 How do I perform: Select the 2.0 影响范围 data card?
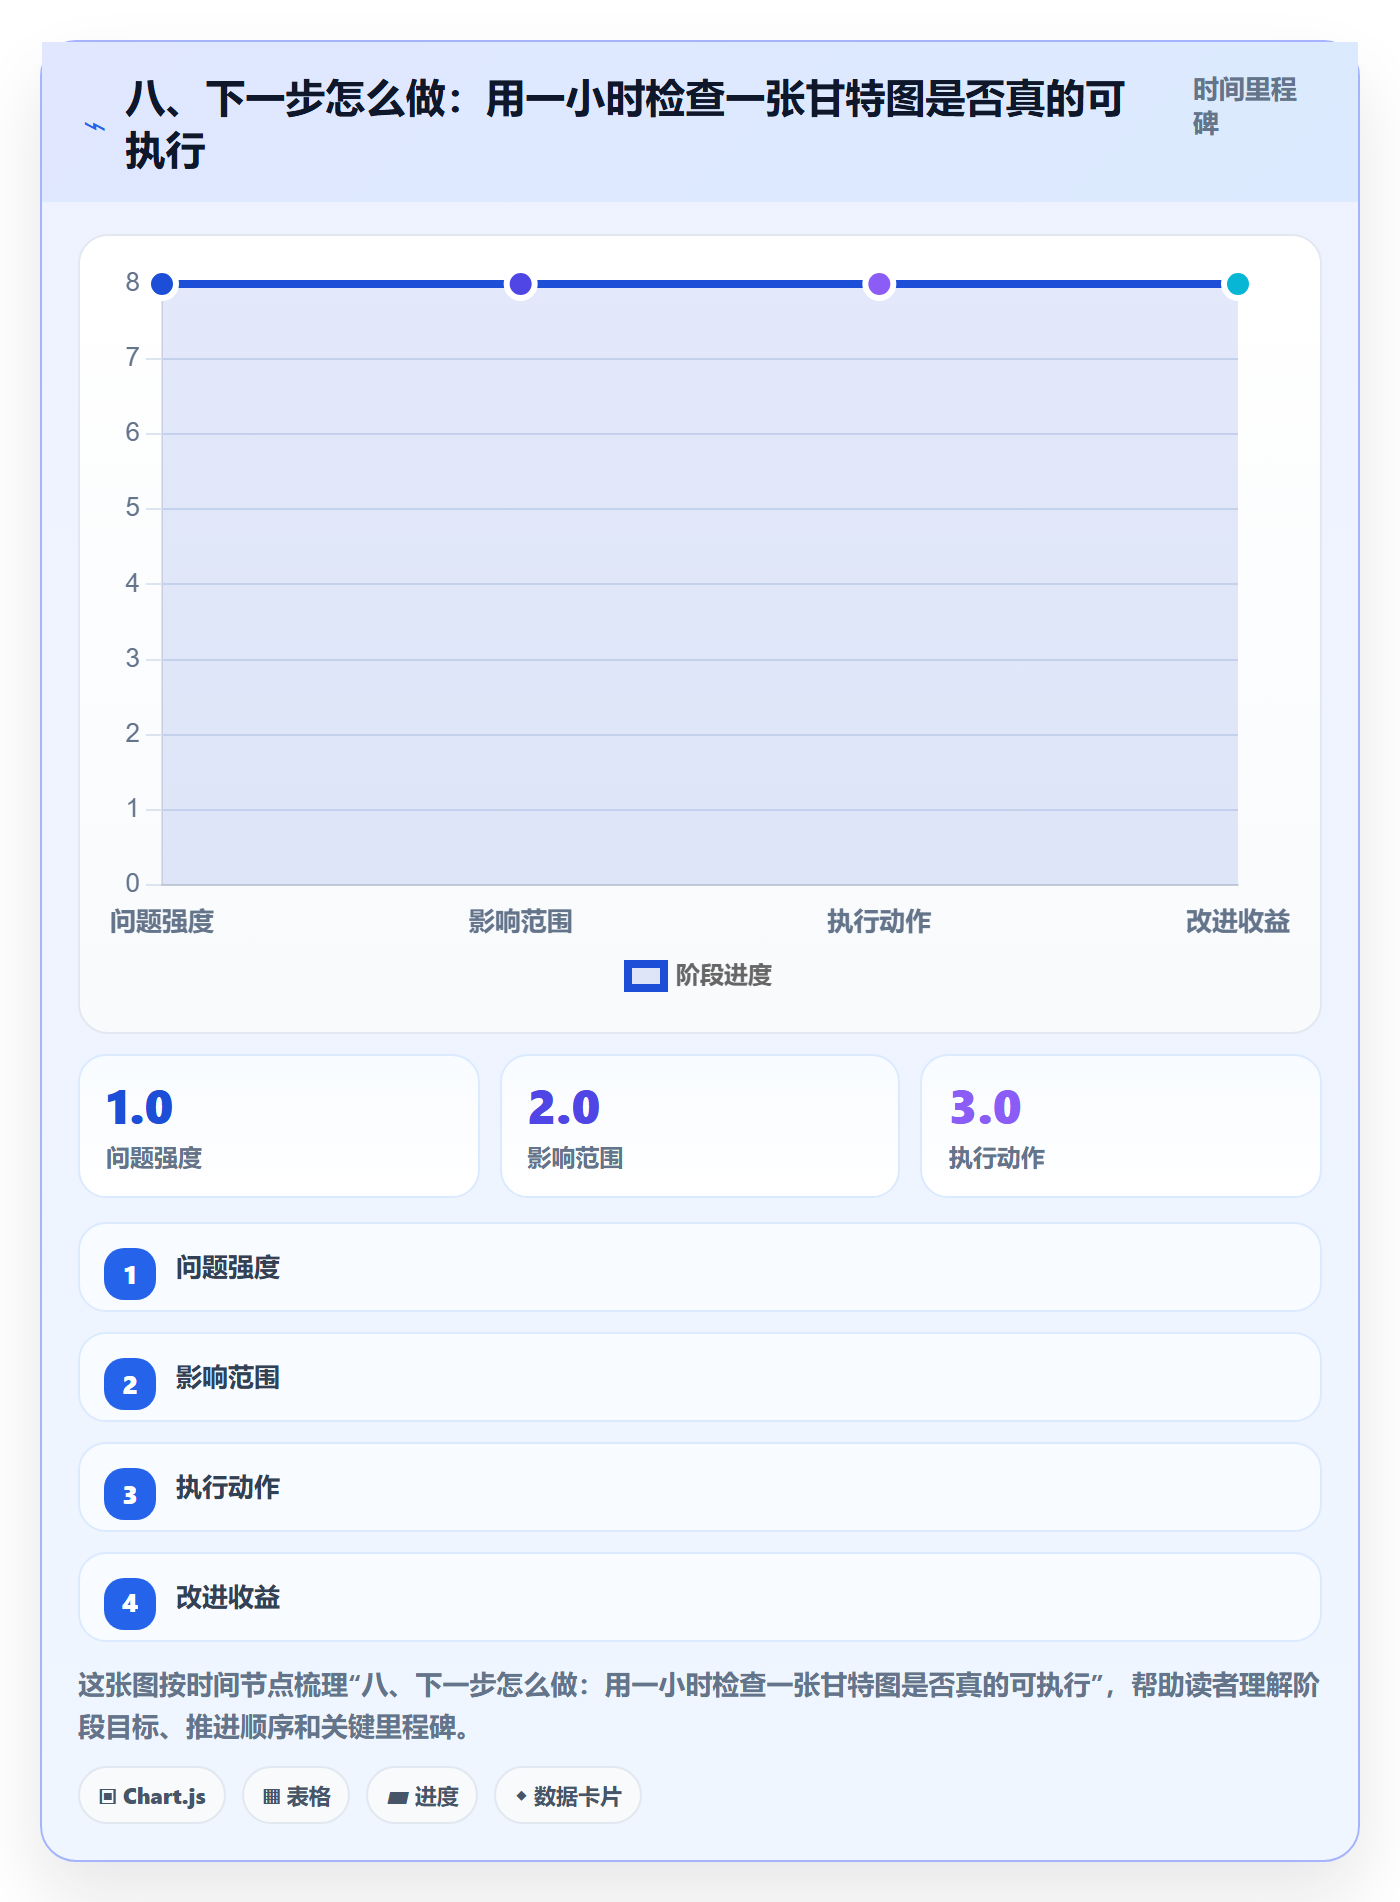click(x=700, y=1126)
